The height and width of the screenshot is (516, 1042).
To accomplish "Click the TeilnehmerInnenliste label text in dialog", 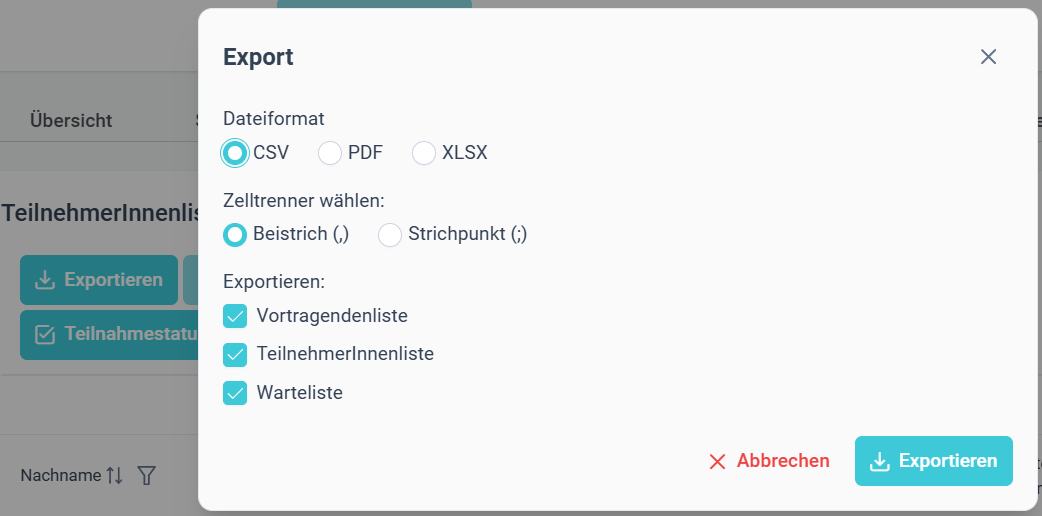I will tap(345, 354).
